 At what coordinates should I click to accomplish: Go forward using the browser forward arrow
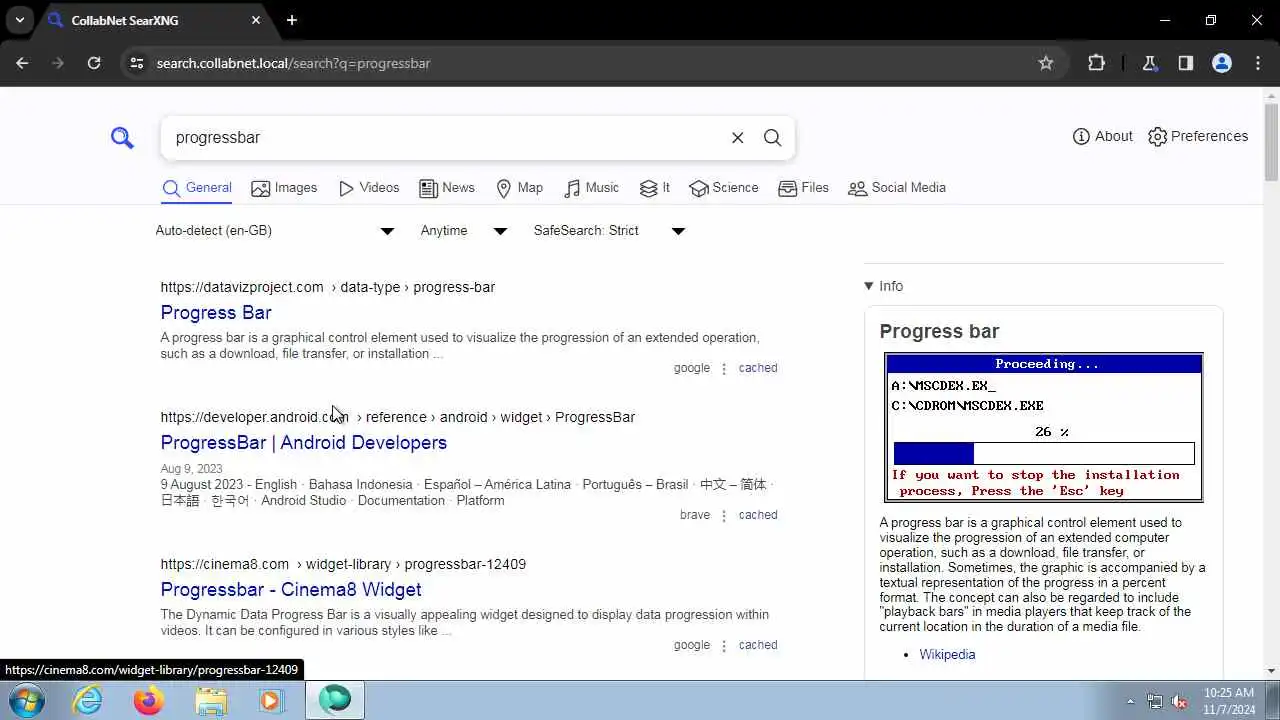pos(58,63)
